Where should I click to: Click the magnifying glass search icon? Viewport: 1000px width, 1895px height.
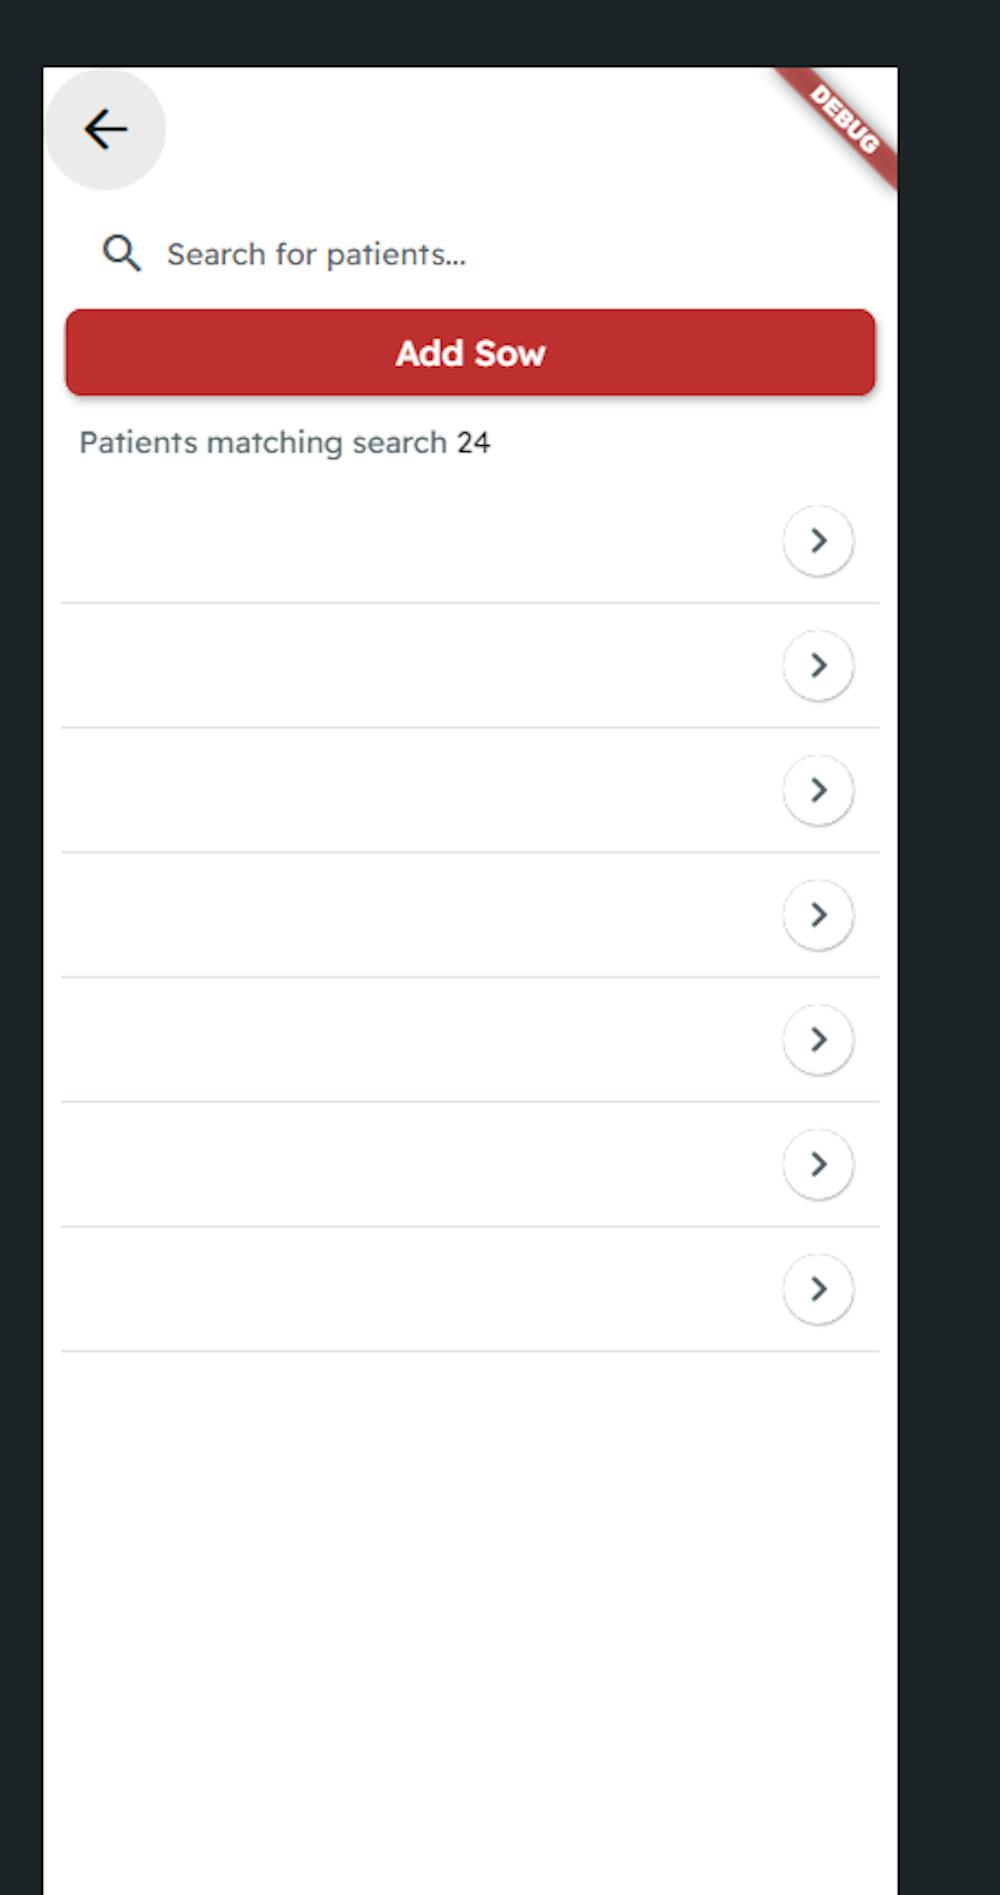pyautogui.click(x=122, y=254)
